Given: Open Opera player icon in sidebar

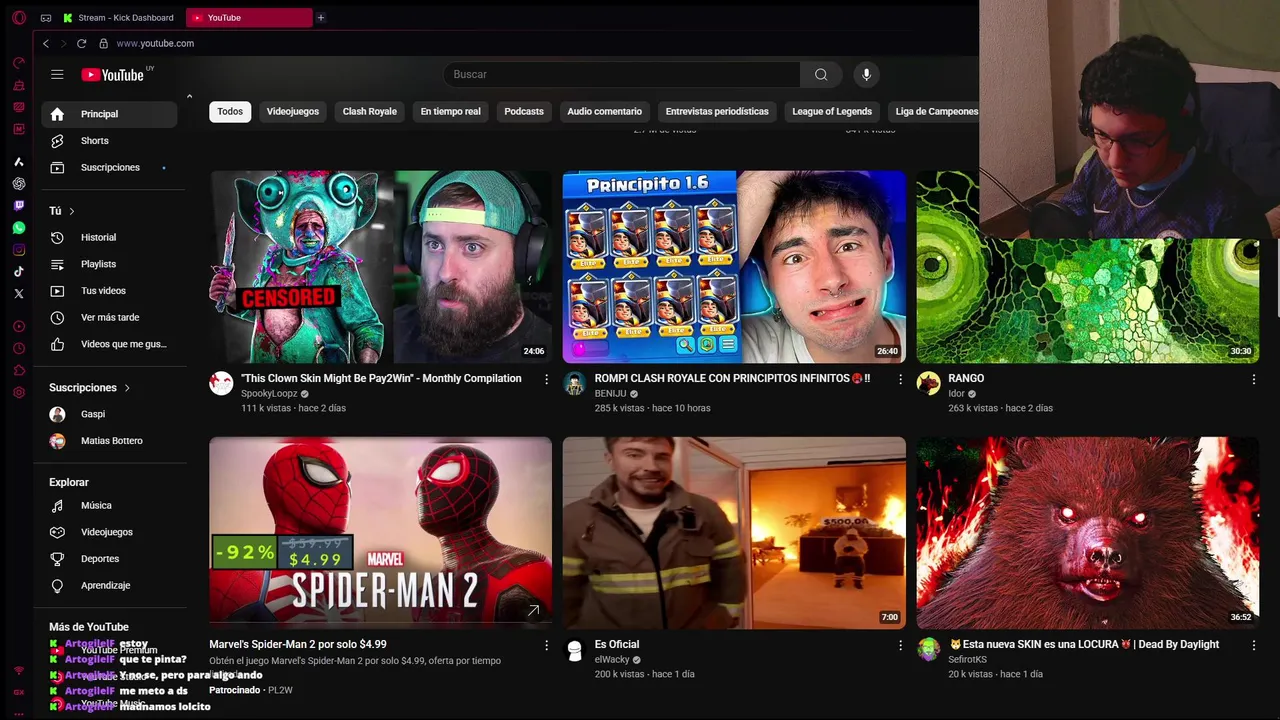Looking at the screenshot, I should coord(19,326).
